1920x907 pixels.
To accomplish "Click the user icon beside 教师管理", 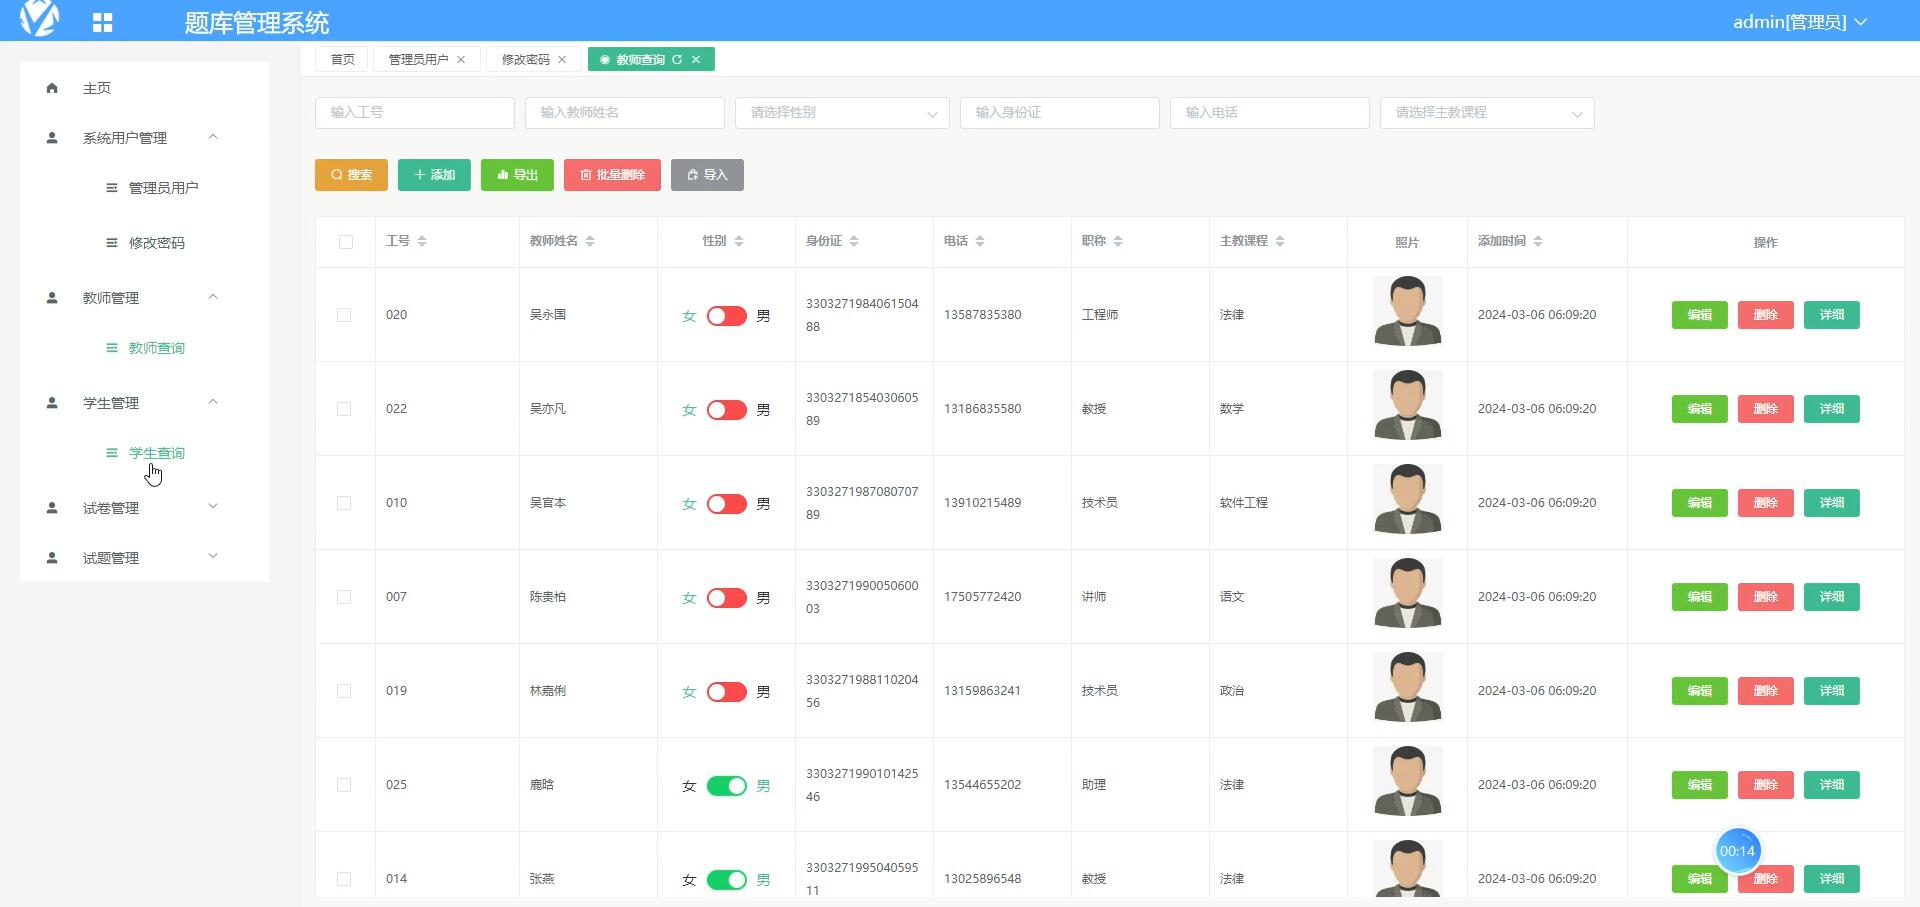I will pyautogui.click(x=52, y=298).
